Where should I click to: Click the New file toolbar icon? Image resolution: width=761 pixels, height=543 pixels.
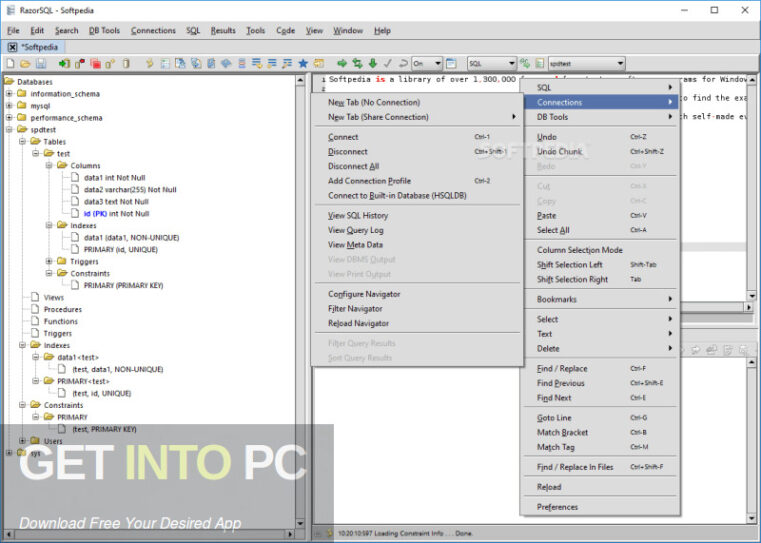pos(10,64)
